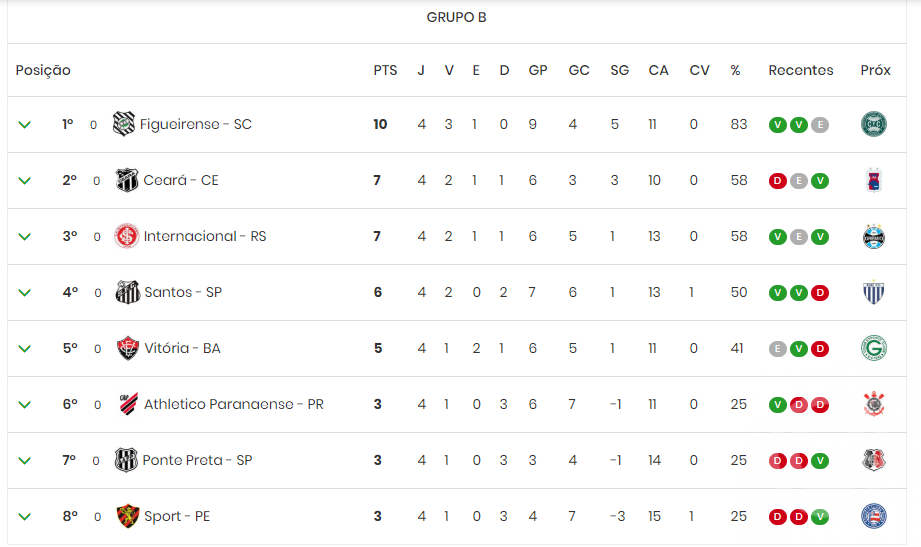Image resolution: width=921 pixels, height=547 pixels.
Task: Click the Internacional red crest icon
Action: 126,236
